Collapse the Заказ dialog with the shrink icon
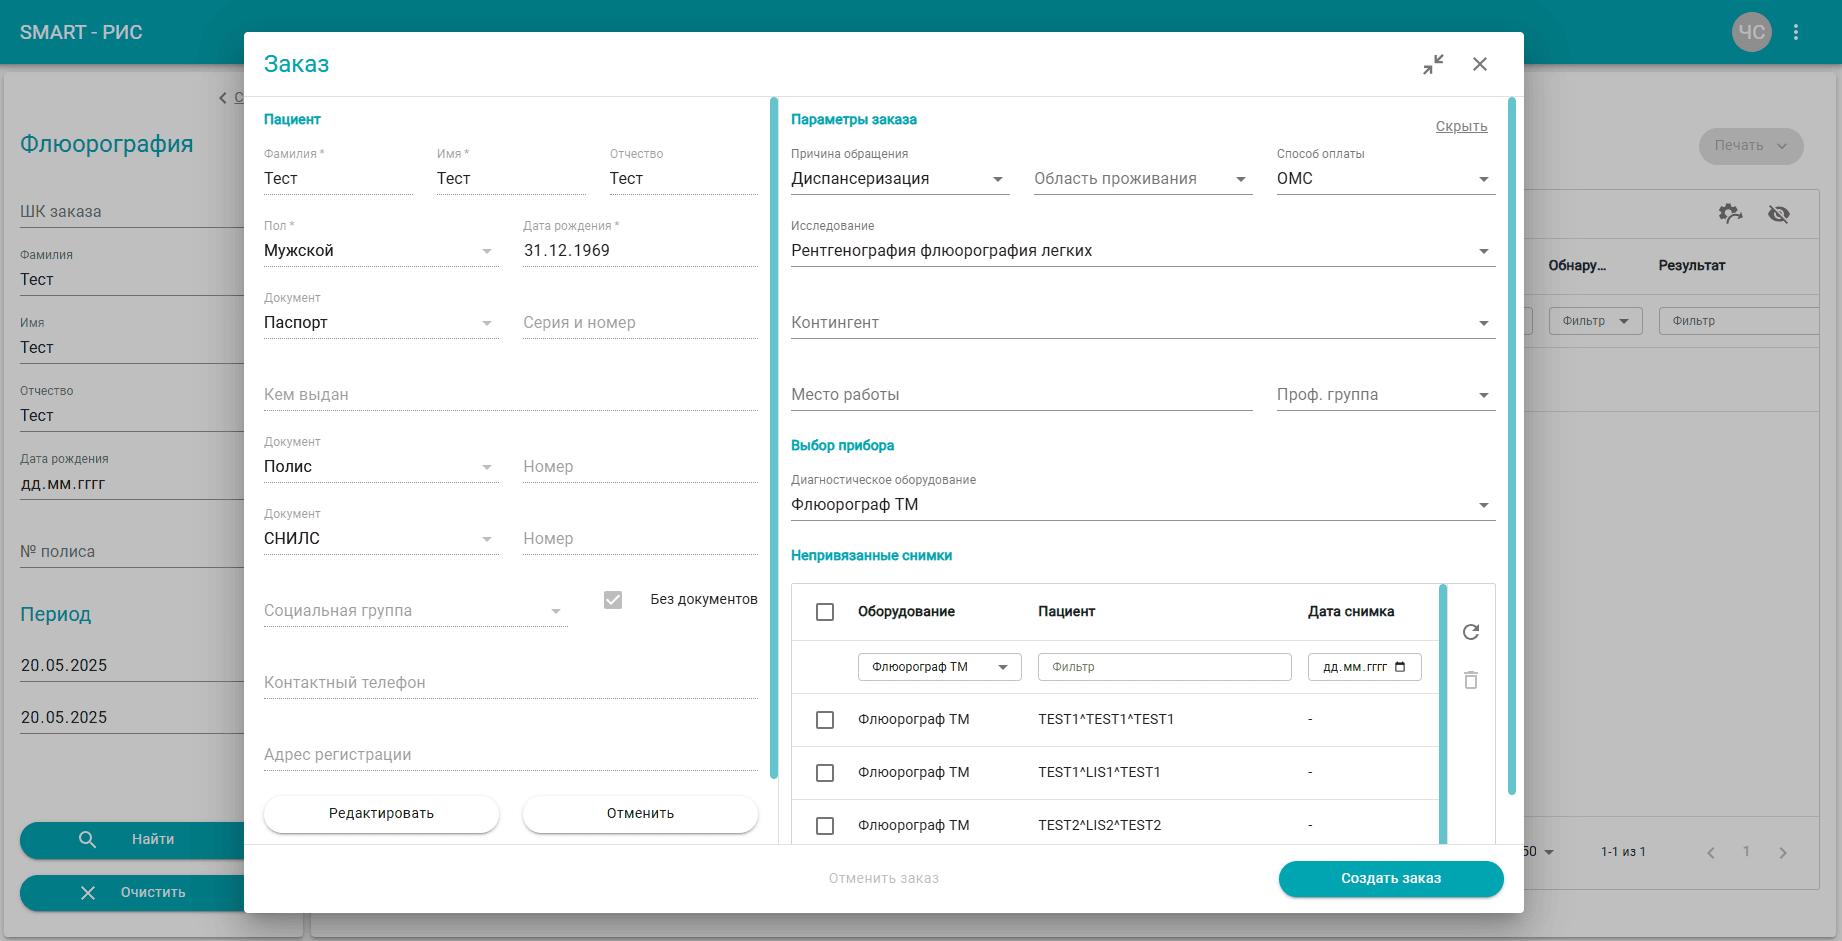Viewport: 1842px width, 941px height. (x=1433, y=64)
